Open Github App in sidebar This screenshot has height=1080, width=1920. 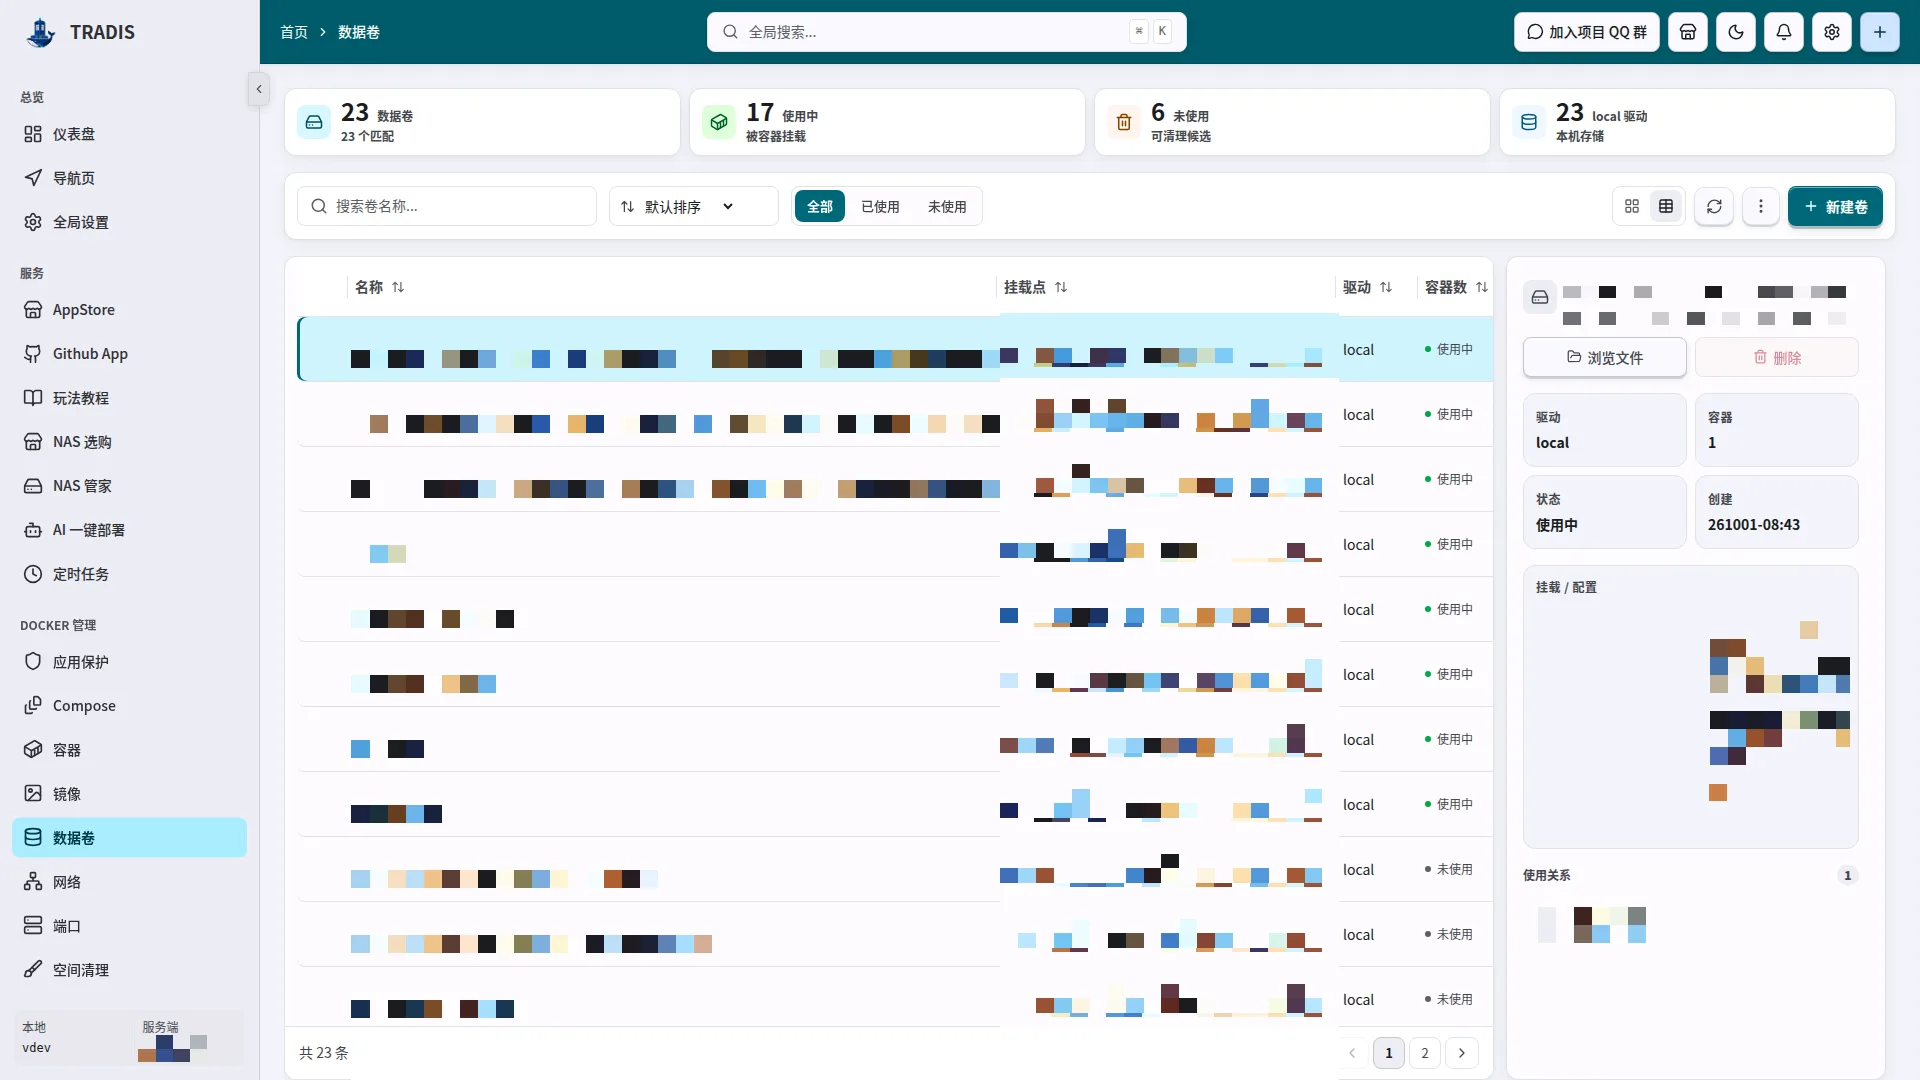coord(129,354)
